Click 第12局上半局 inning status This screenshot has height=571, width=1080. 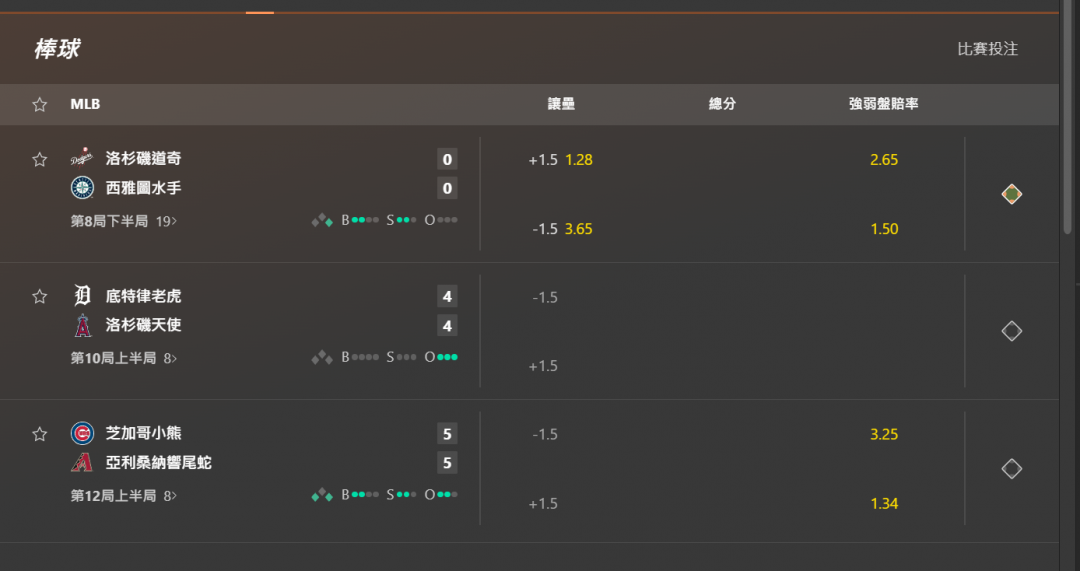tap(113, 496)
